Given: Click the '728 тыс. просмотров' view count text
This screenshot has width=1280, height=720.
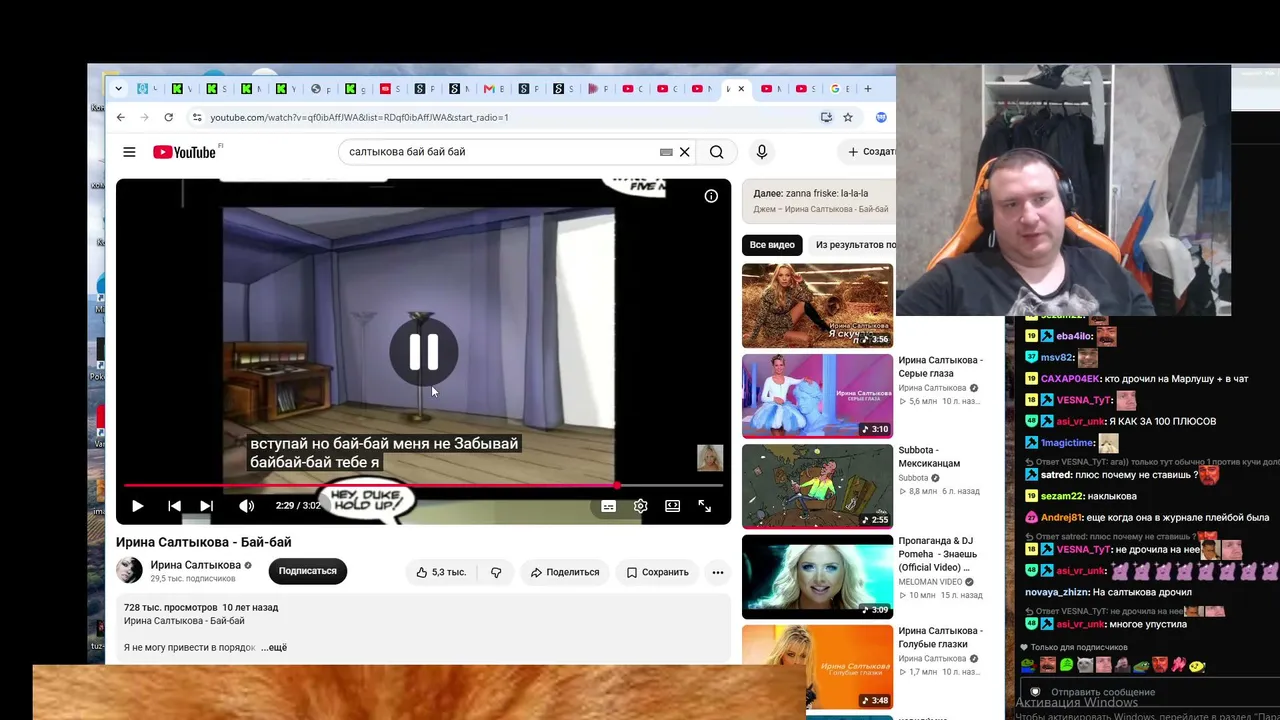Looking at the screenshot, I should coord(170,607).
